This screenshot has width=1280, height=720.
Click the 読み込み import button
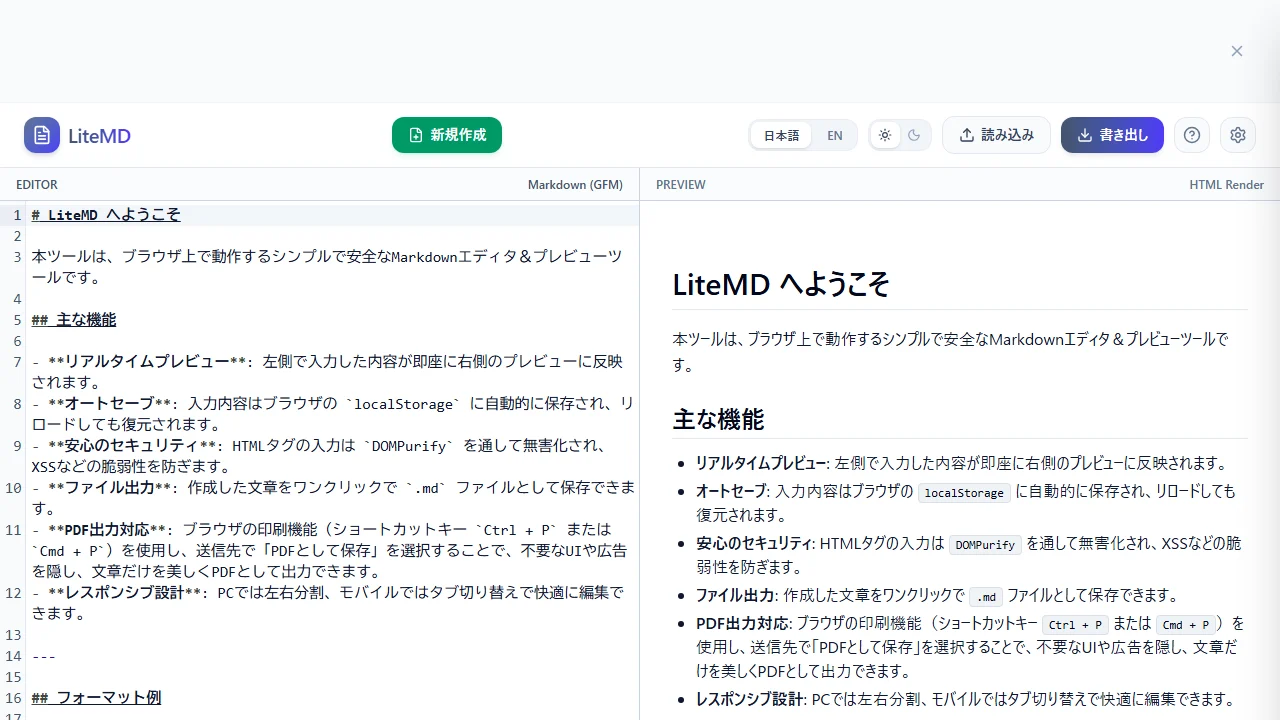pos(996,135)
